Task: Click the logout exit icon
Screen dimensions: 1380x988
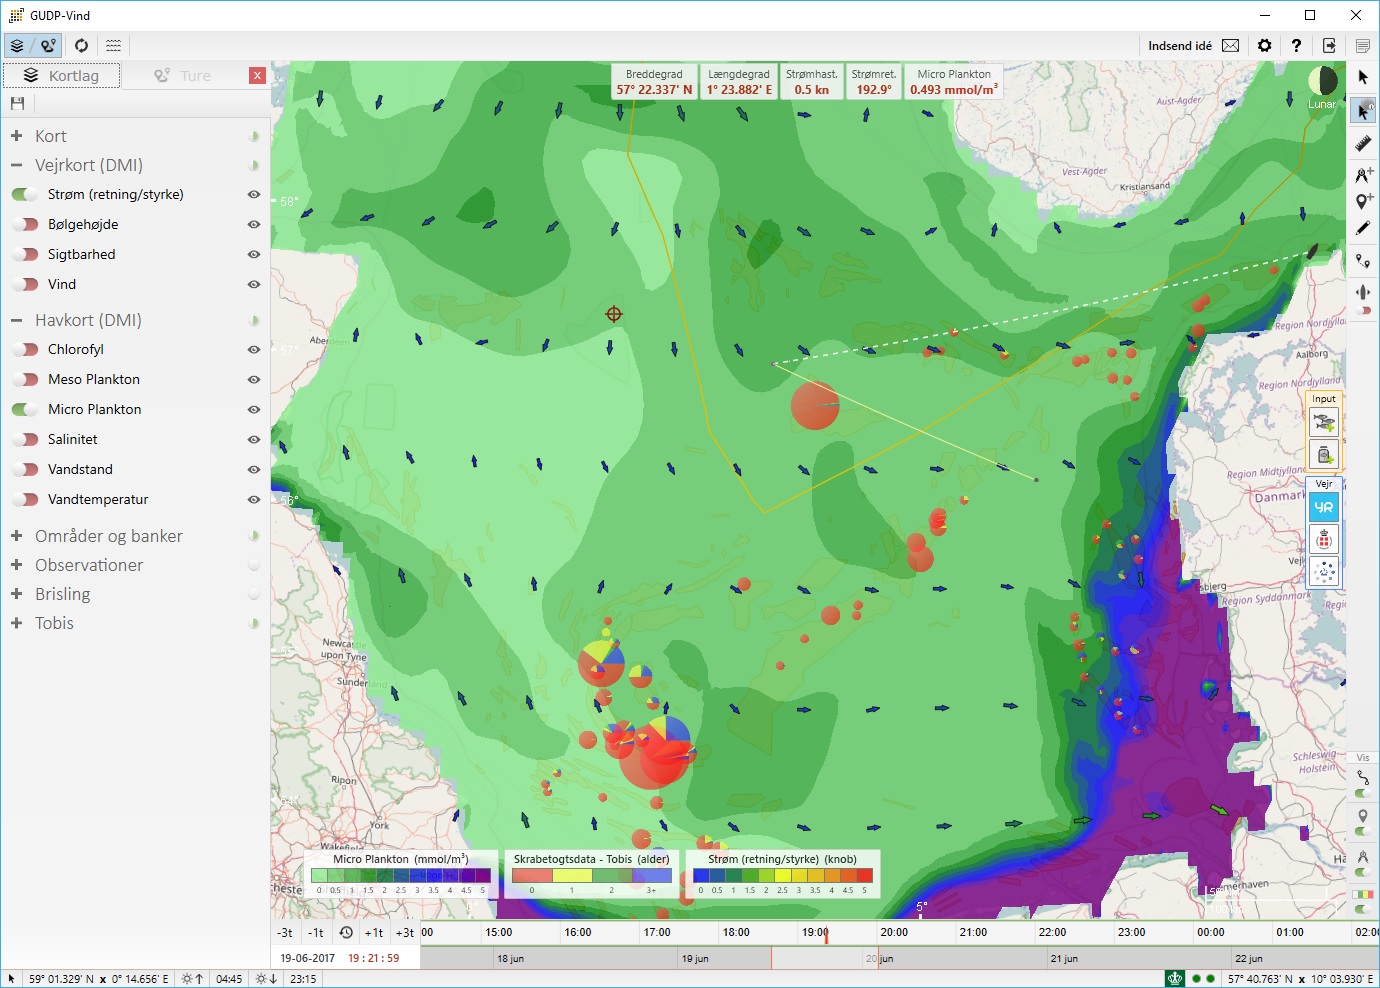Action: [1329, 46]
